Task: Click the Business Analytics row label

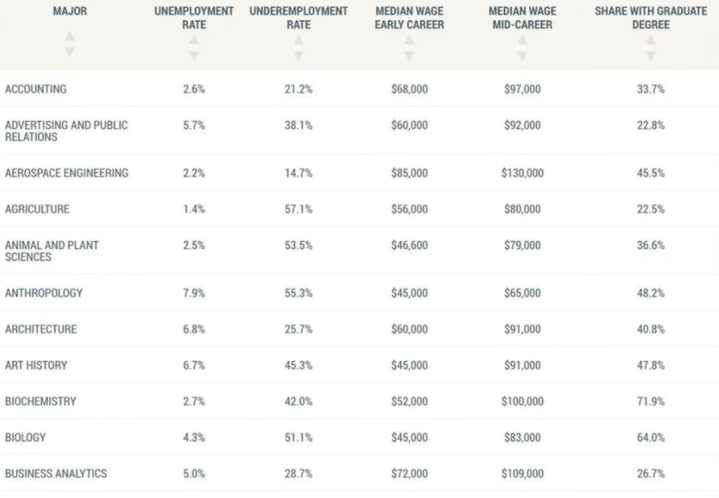Action: coord(56,473)
